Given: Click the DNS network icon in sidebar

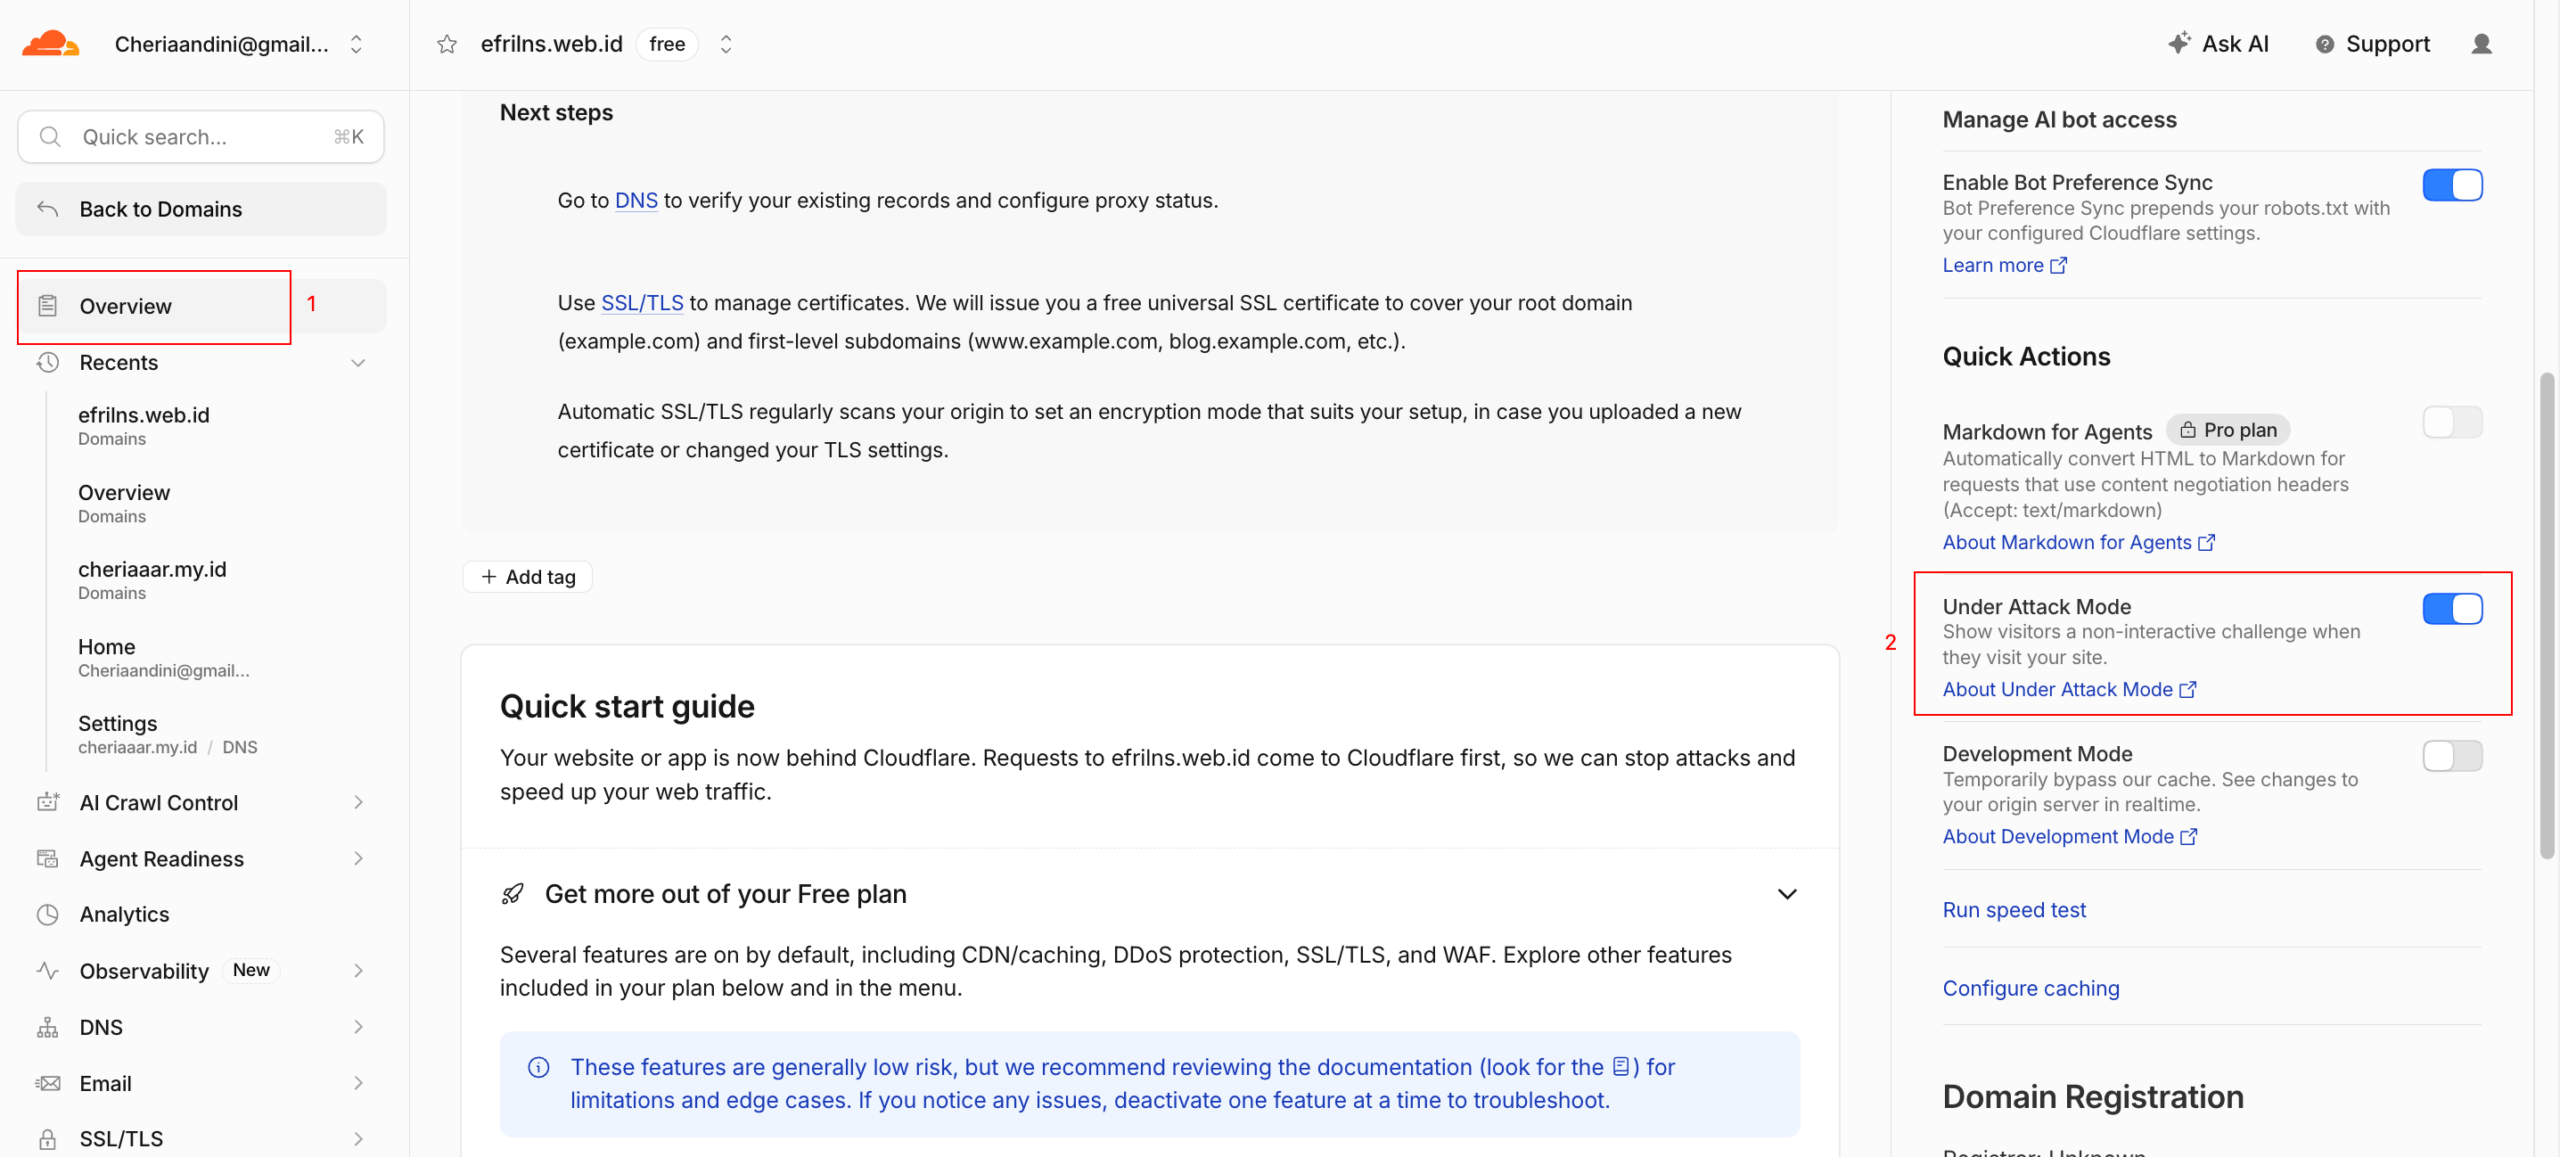Looking at the screenshot, I should (x=47, y=1027).
